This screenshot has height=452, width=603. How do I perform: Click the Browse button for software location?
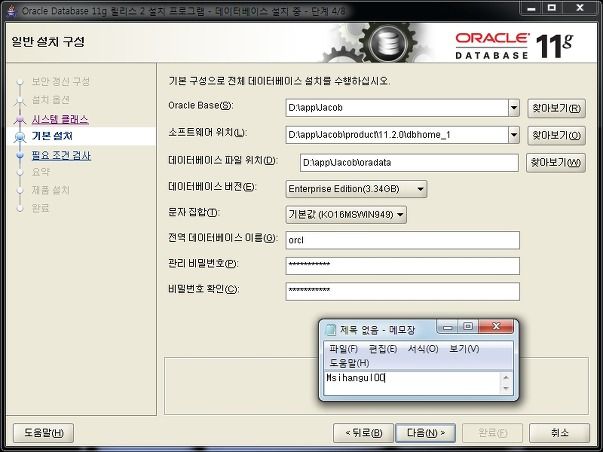tap(556, 135)
